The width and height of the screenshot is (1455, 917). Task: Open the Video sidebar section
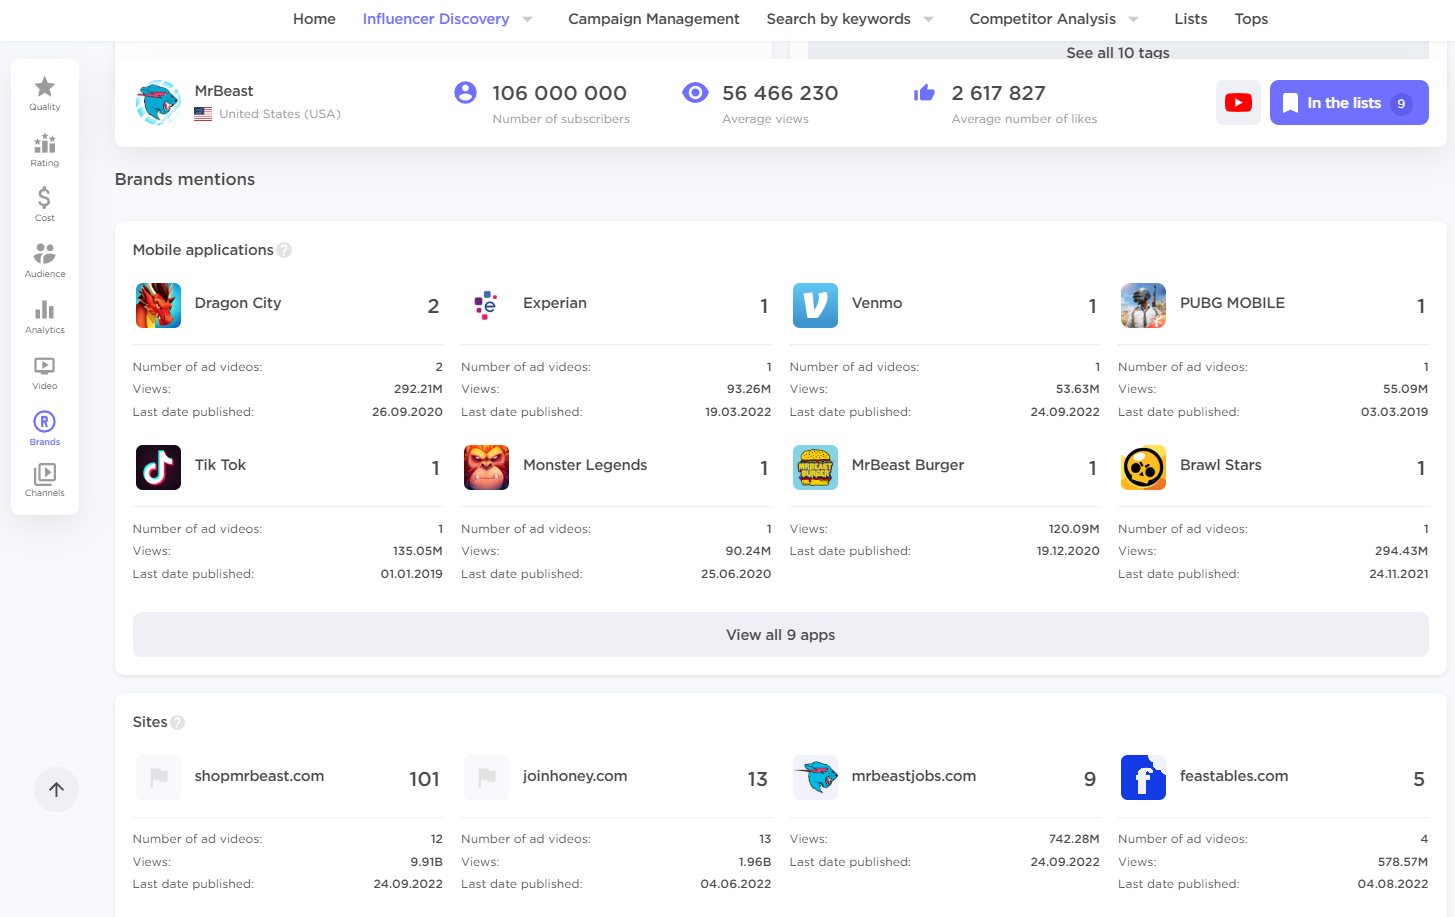[44, 372]
